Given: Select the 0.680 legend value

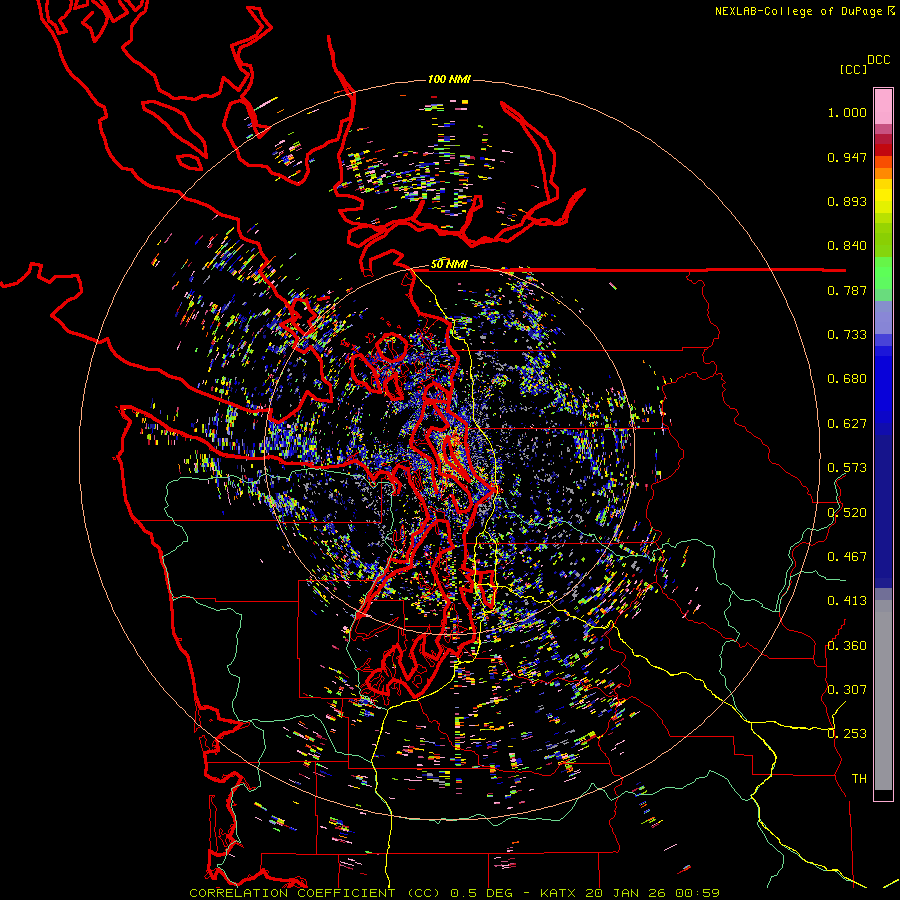Looking at the screenshot, I should (x=847, y=379).
